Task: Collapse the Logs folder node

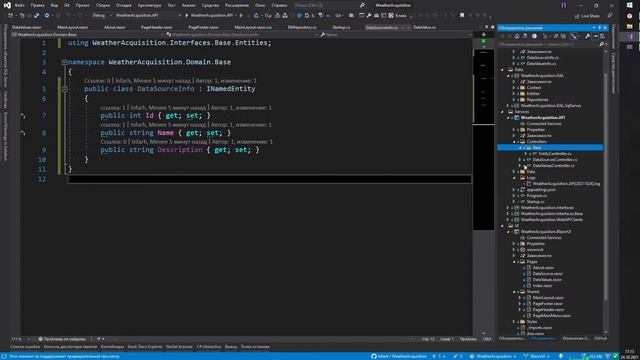Action: pyautogui.click(x=514, y=178)
